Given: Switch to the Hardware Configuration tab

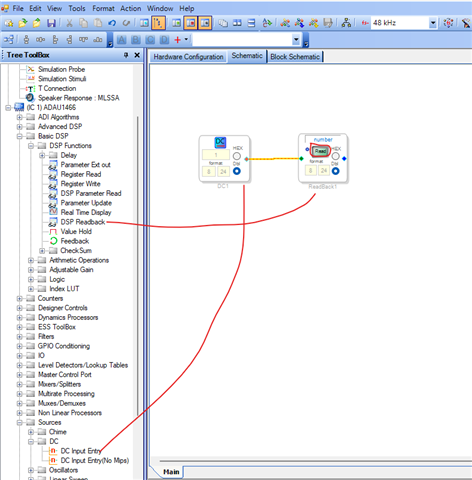Looking at the screenshot, I should tap(188, 57).
